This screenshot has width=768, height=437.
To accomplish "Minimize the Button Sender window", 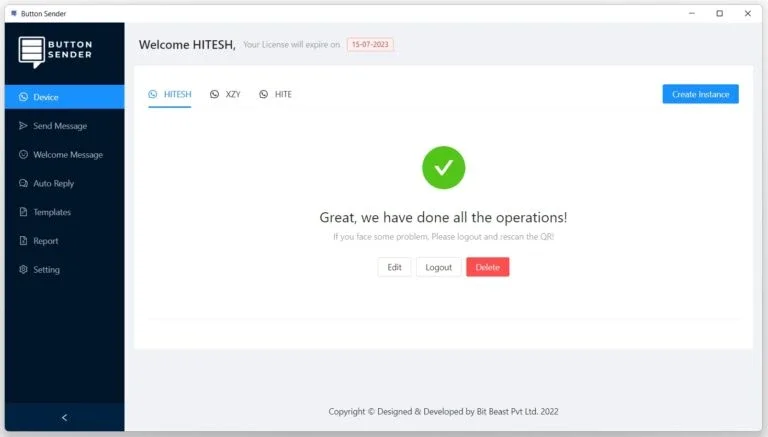I will pyautogui.click(x=692, y=13).
